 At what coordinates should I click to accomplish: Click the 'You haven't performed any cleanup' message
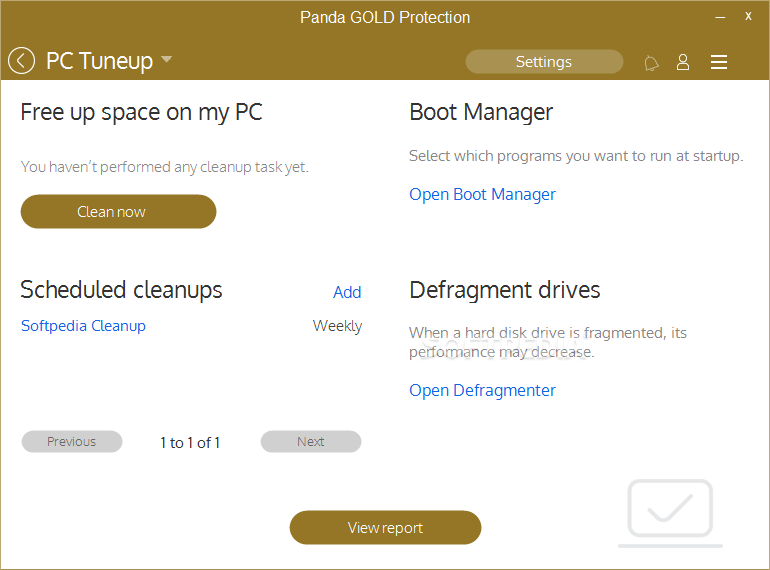click(165, 167)
